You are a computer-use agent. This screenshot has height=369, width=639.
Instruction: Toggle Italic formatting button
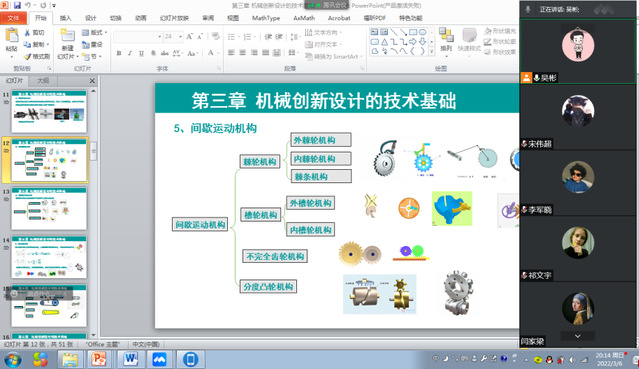click(x=130, y=53)
